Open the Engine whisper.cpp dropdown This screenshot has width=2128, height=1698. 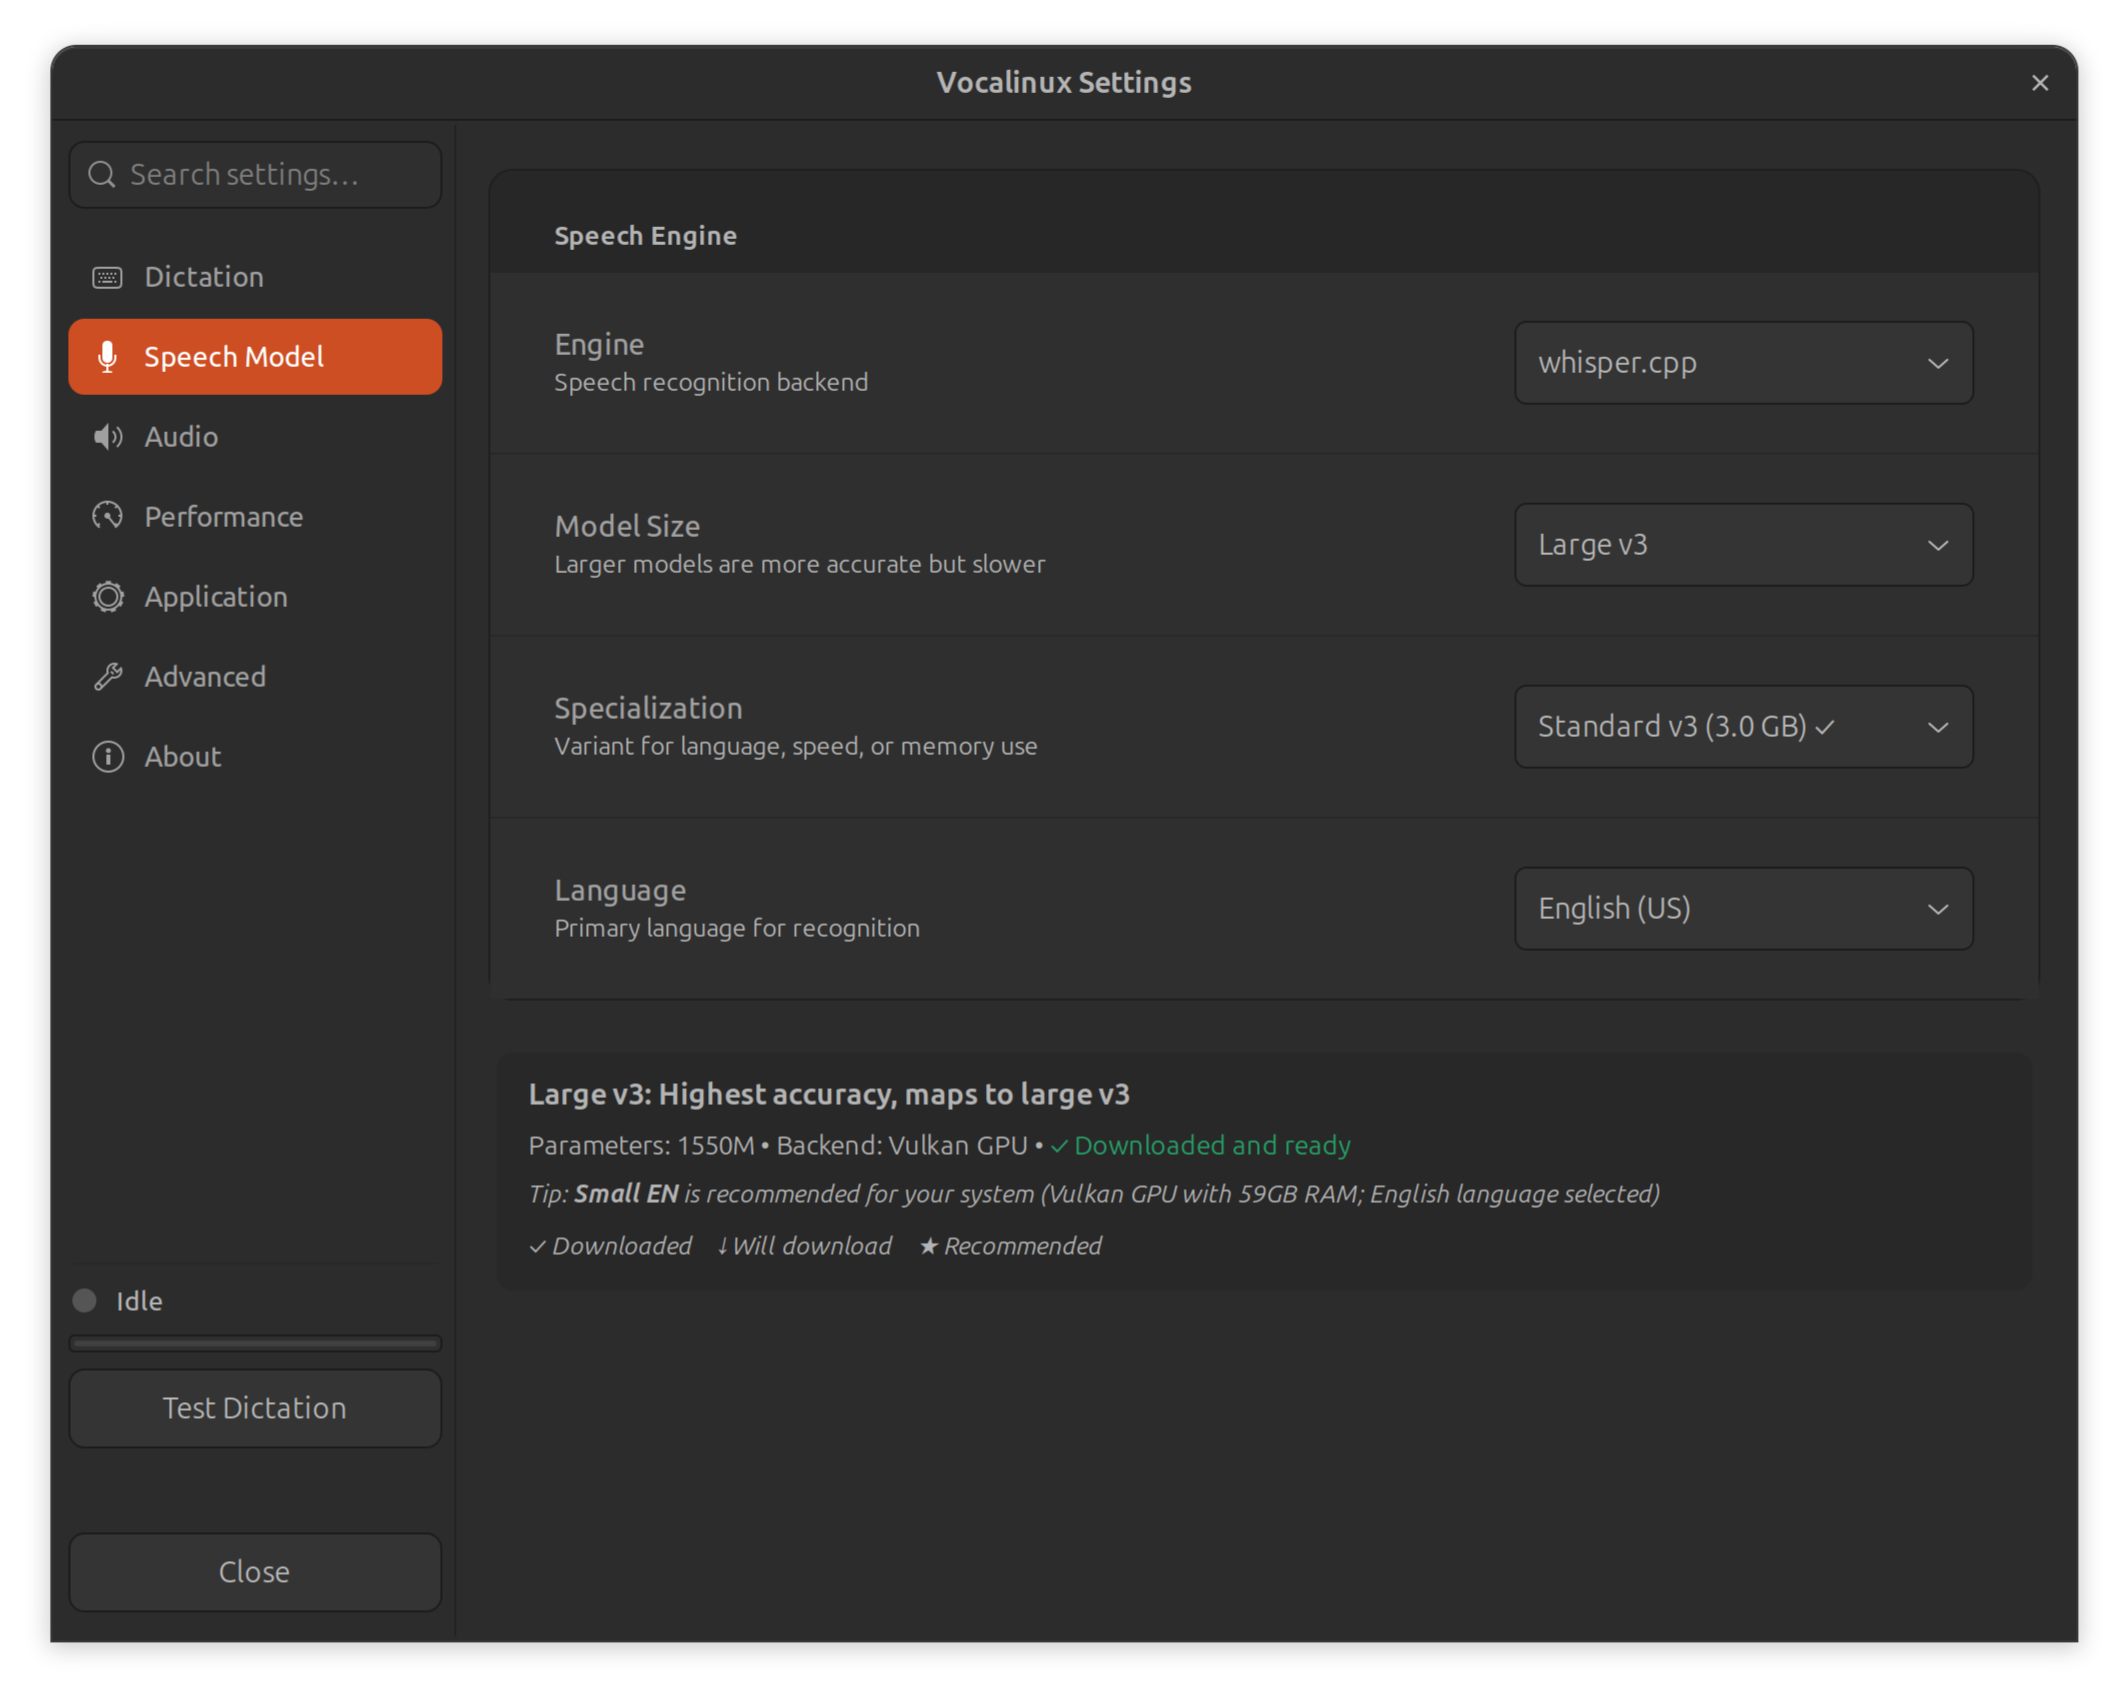pyautogui.click(x=1743, y=363)
